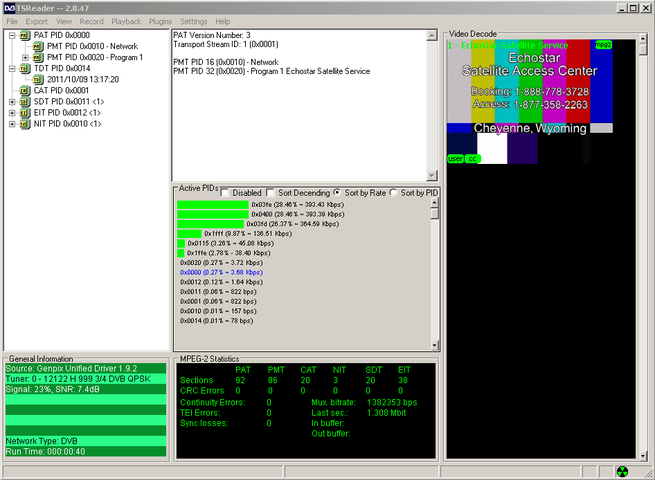Open the Plugins menu
Image resolution: width=655 pixels, height=480 pixels.
click(x=160, y=21)
